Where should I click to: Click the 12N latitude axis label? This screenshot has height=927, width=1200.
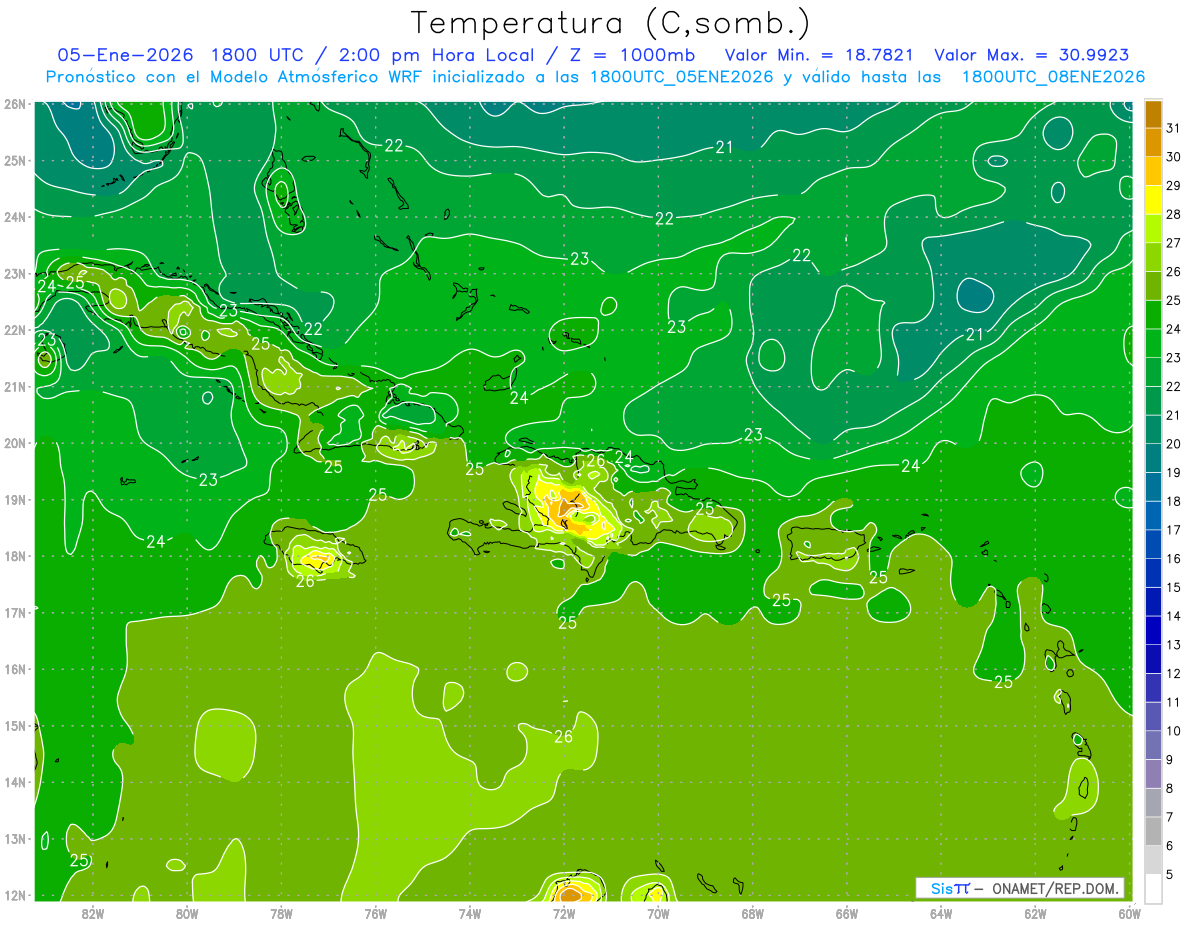click(14, 895)
